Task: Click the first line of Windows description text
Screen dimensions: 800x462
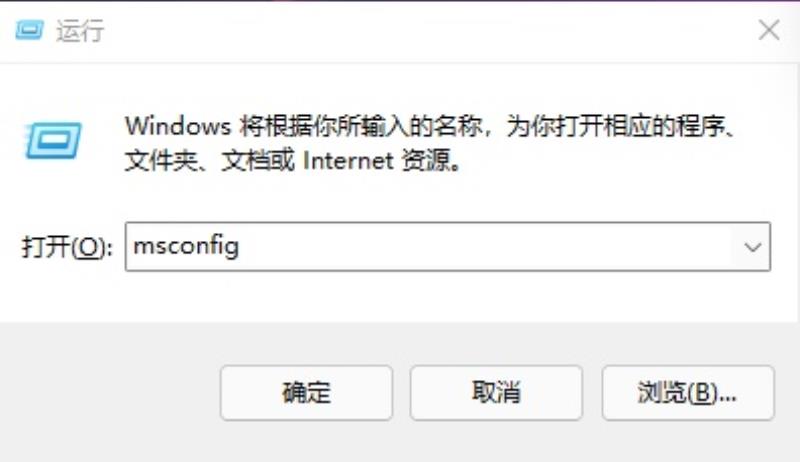Action: pos(431,126)
